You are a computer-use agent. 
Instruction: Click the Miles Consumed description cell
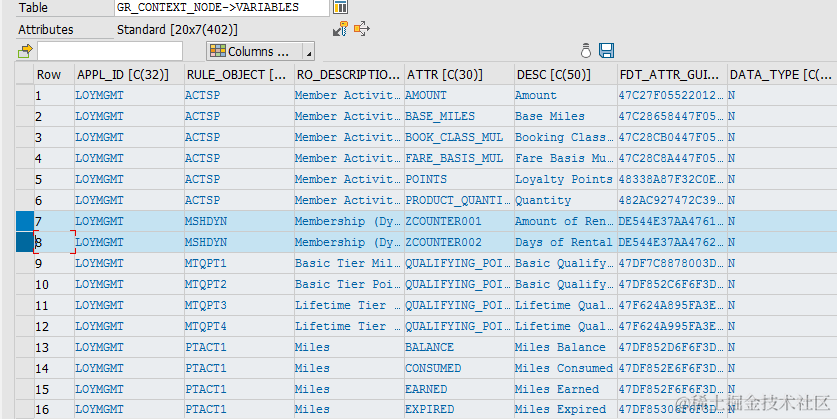(566, 368)
